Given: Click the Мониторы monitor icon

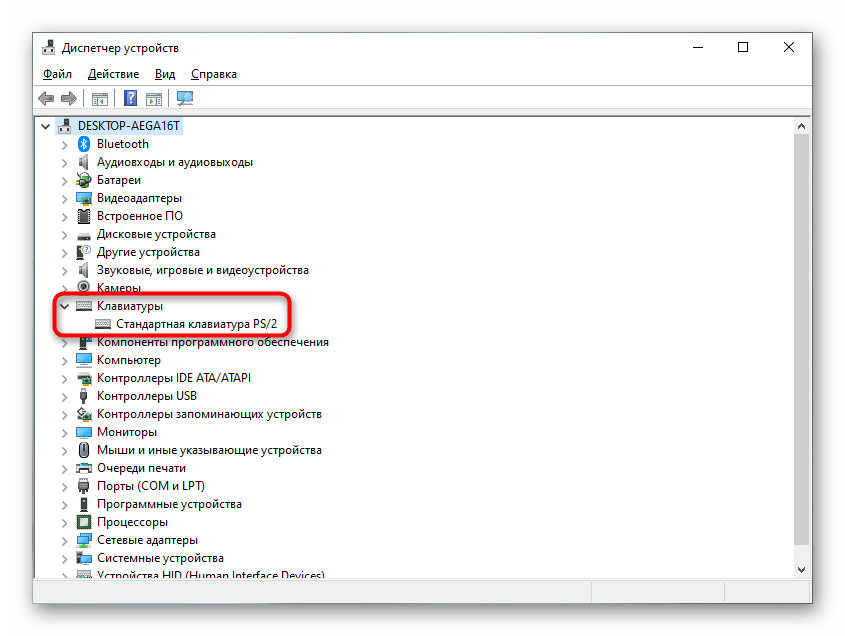Looking at the screenshot, I should tap(85, 432).
